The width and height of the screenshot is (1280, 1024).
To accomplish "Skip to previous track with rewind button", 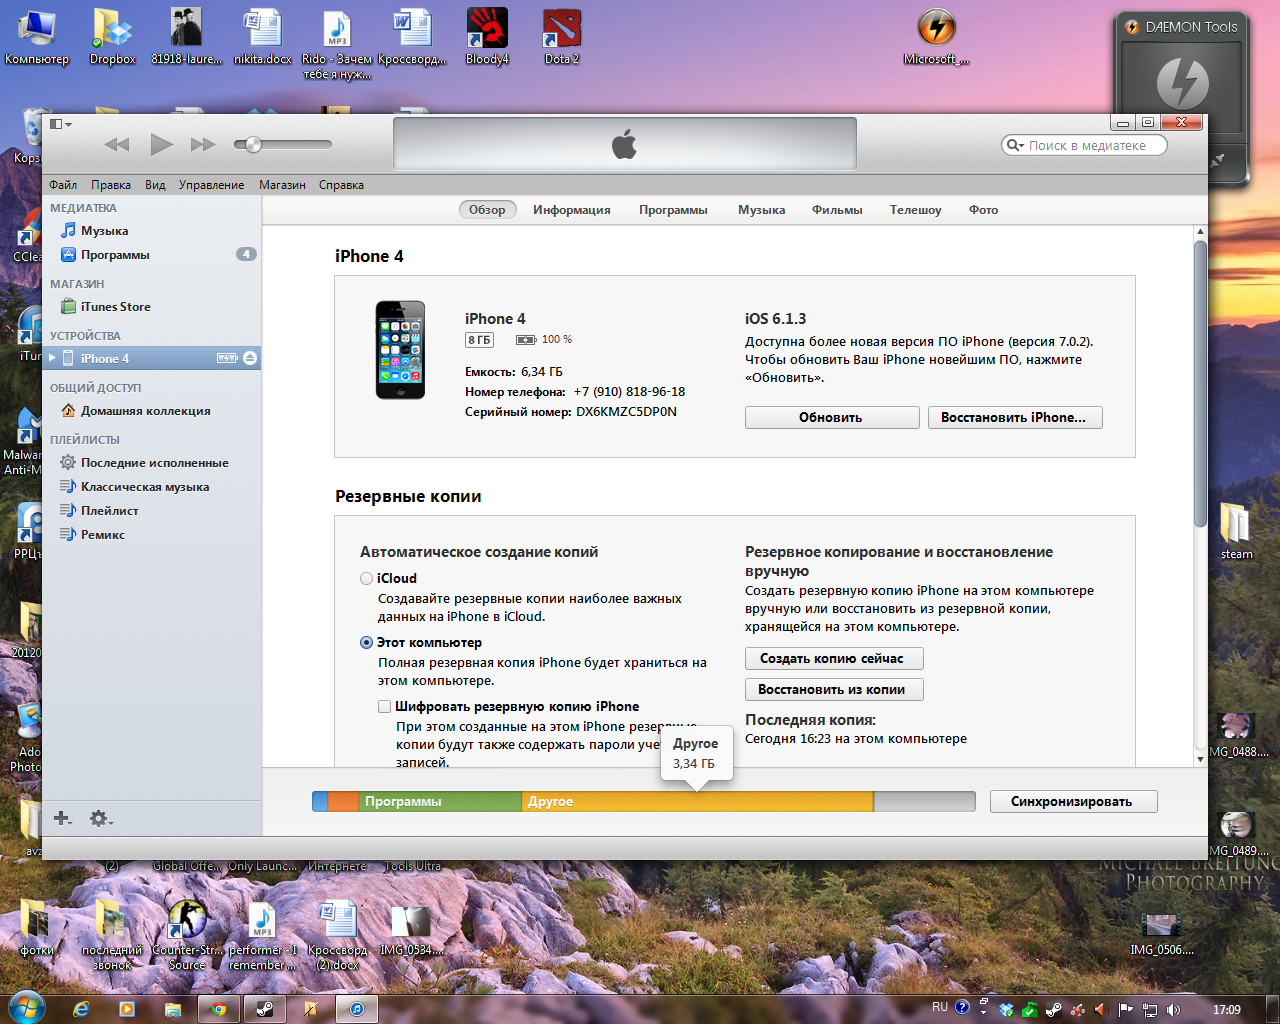I will (x=117, y=144).
